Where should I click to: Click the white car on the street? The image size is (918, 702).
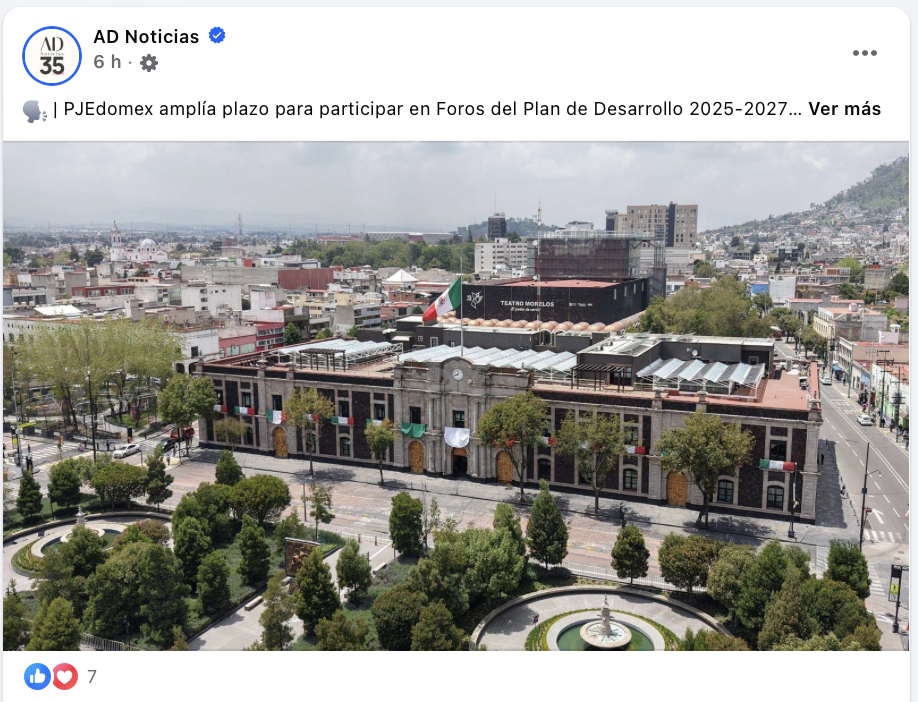[126, 450]
